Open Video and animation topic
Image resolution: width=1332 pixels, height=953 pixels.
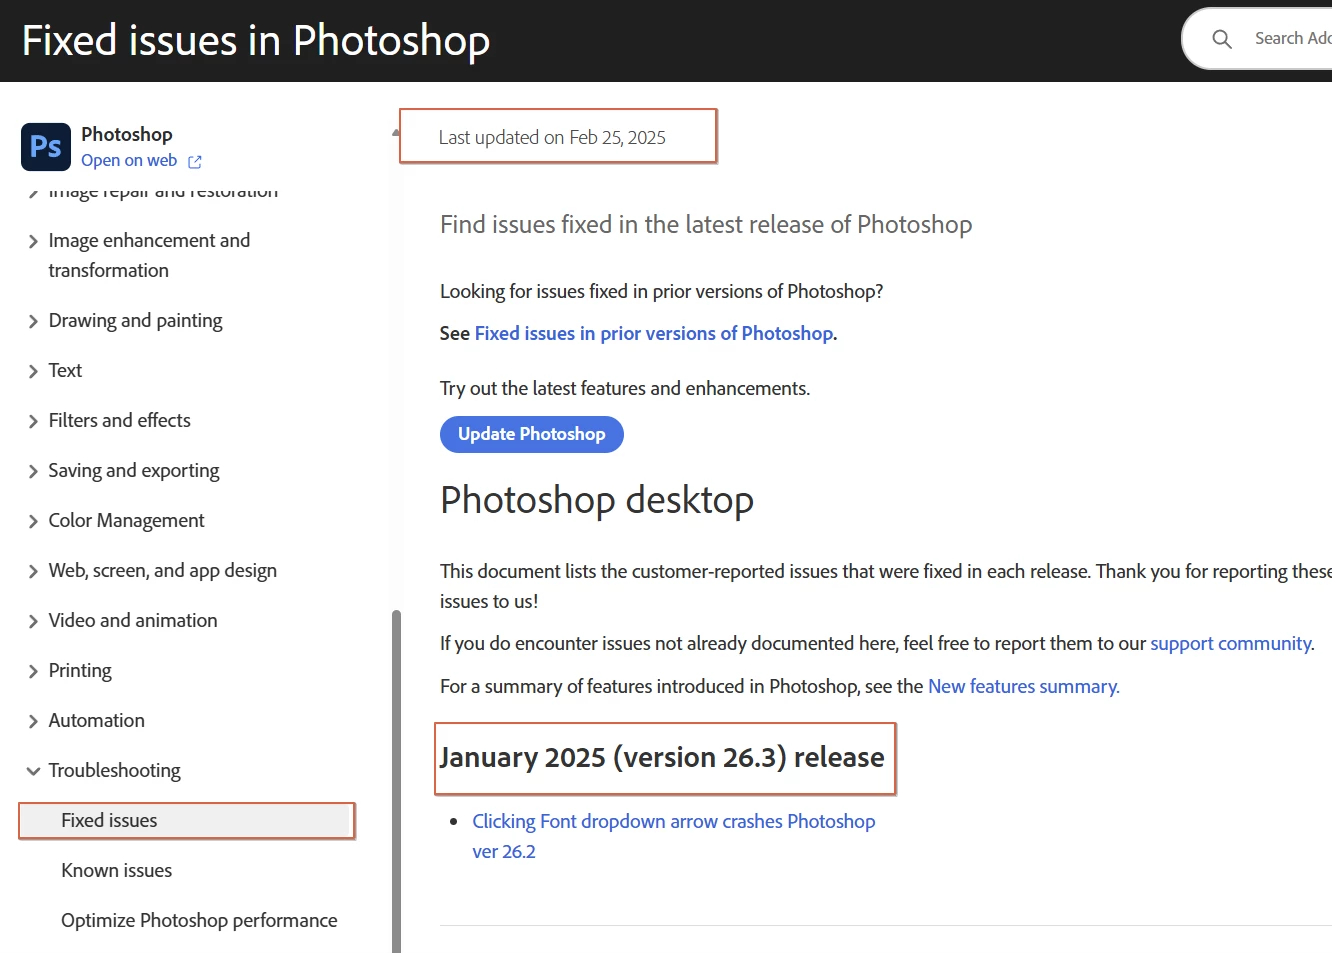tap(133, 620)
